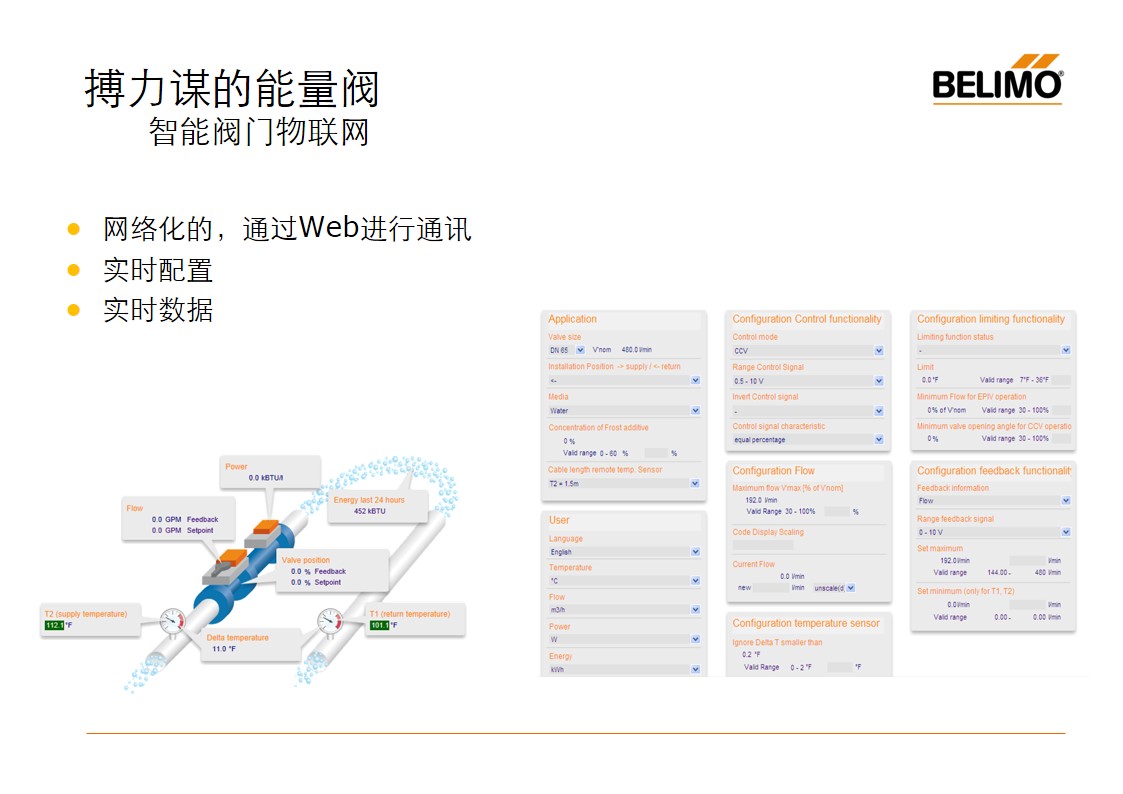Click the Minimum Flow for EPIV input field
Screen dimensions: 1123x794
(1061, 410)
